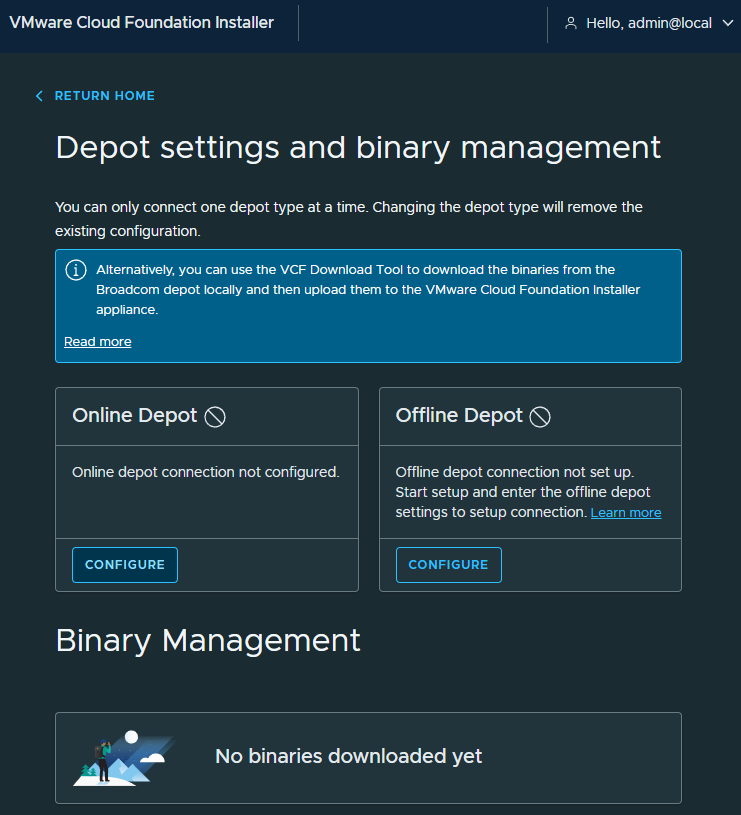Image resolution: width=741 pixels, height=815 pixels.
Task: Open the Learn more link in Offline Depot
Action: [x=626, y=513]
